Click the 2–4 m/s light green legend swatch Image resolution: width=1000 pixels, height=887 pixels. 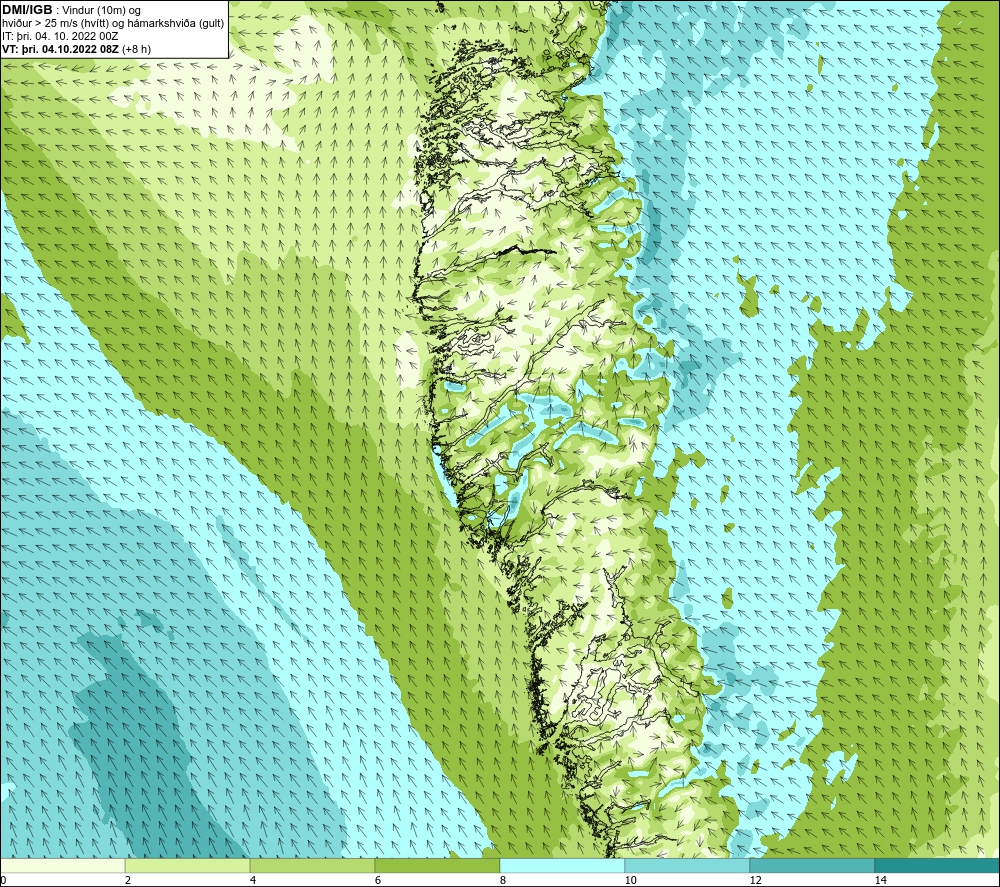tap(188, 865)
